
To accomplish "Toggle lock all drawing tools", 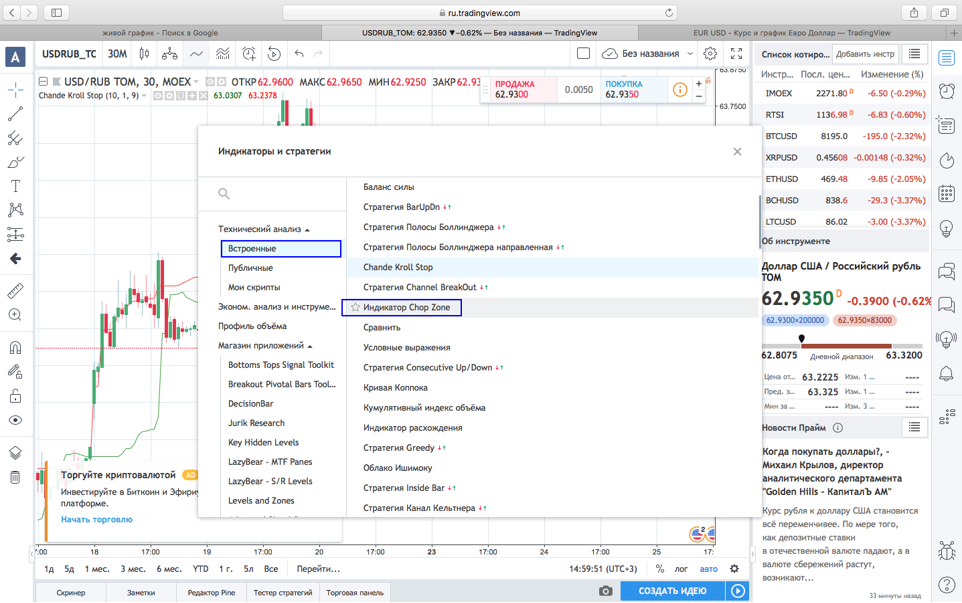I will pos(15,396).
